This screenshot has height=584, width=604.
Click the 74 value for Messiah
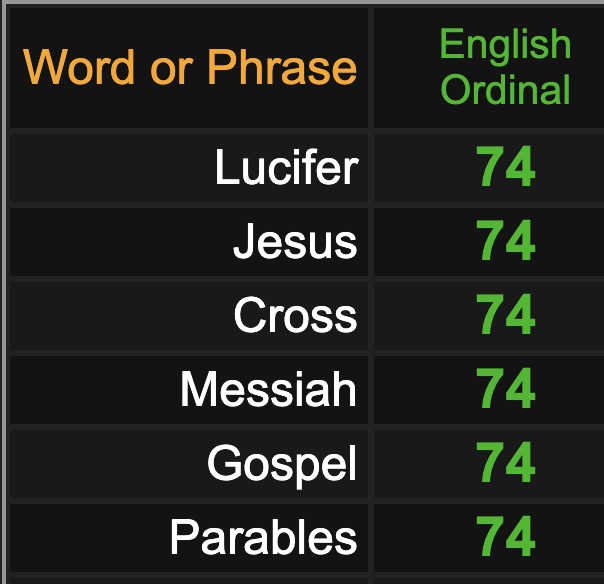pos(506,388)
